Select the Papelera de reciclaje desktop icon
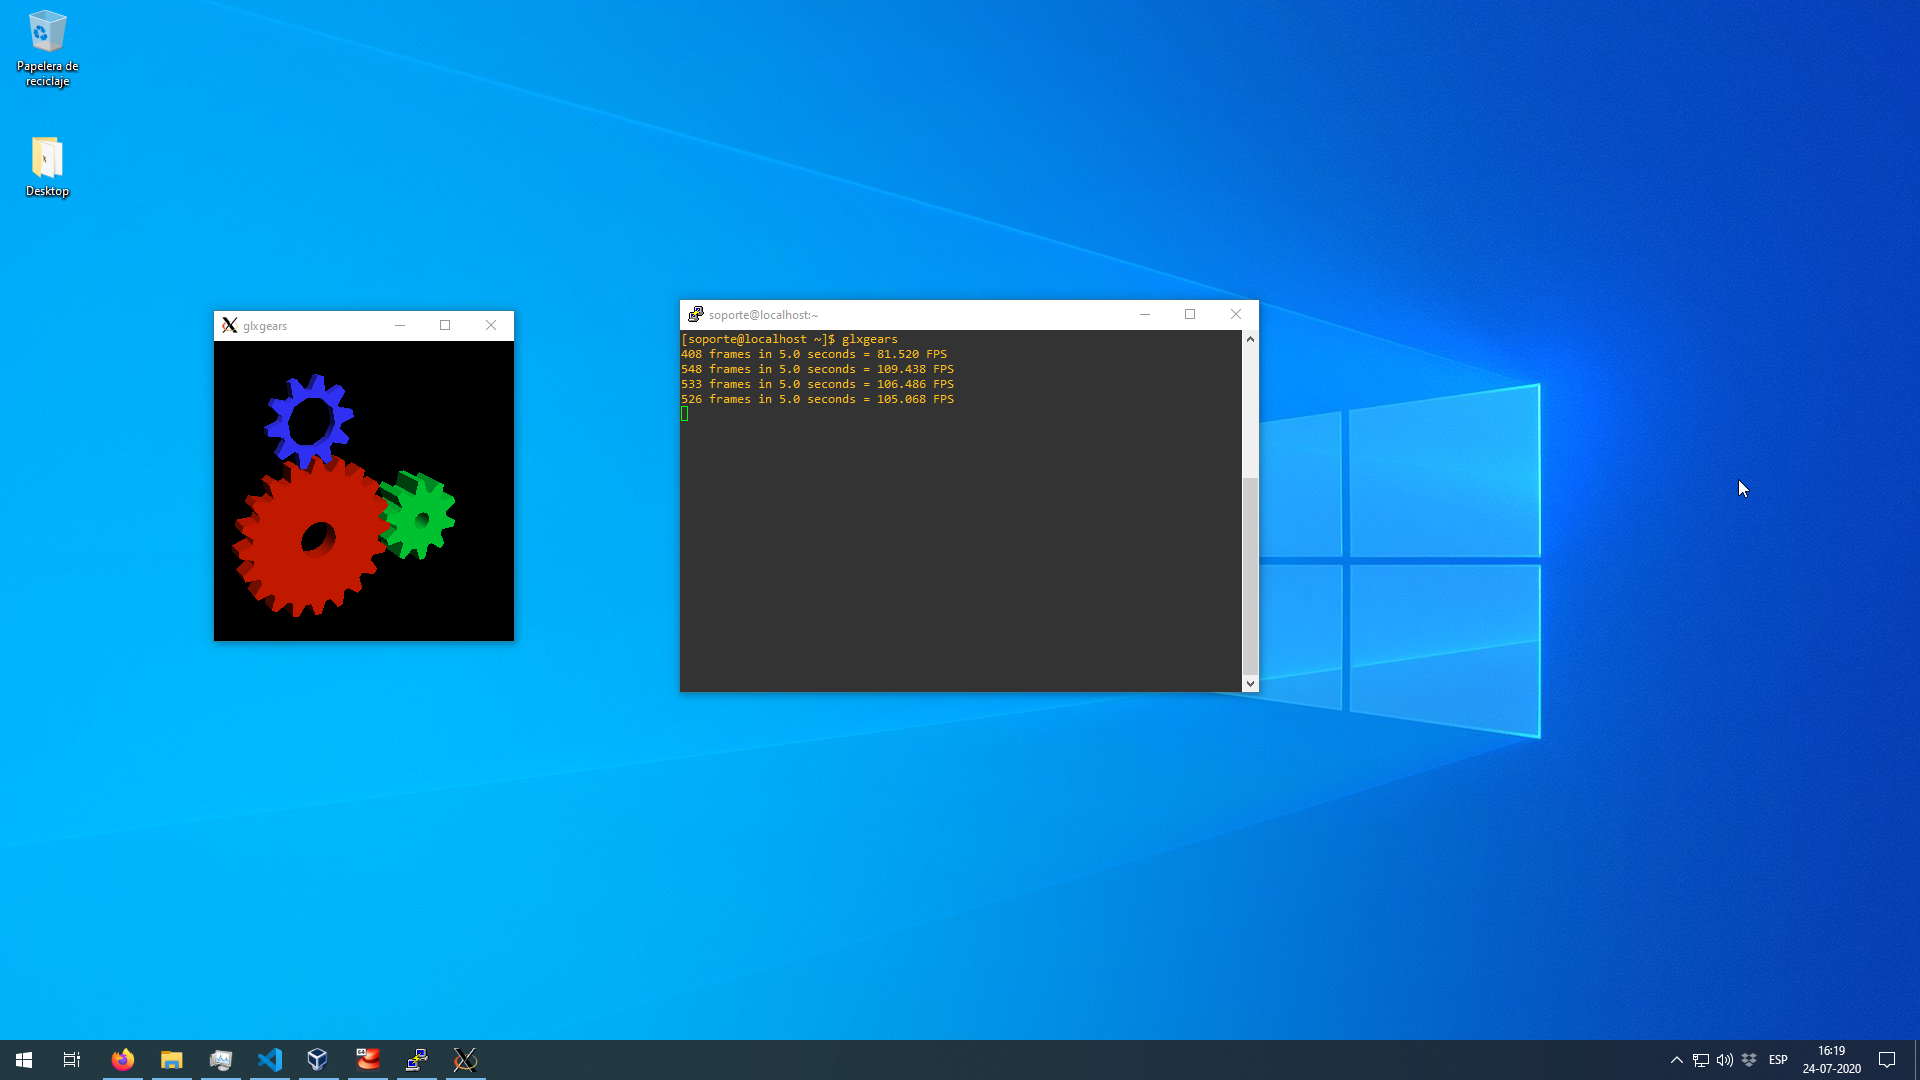 click(47, 48)
